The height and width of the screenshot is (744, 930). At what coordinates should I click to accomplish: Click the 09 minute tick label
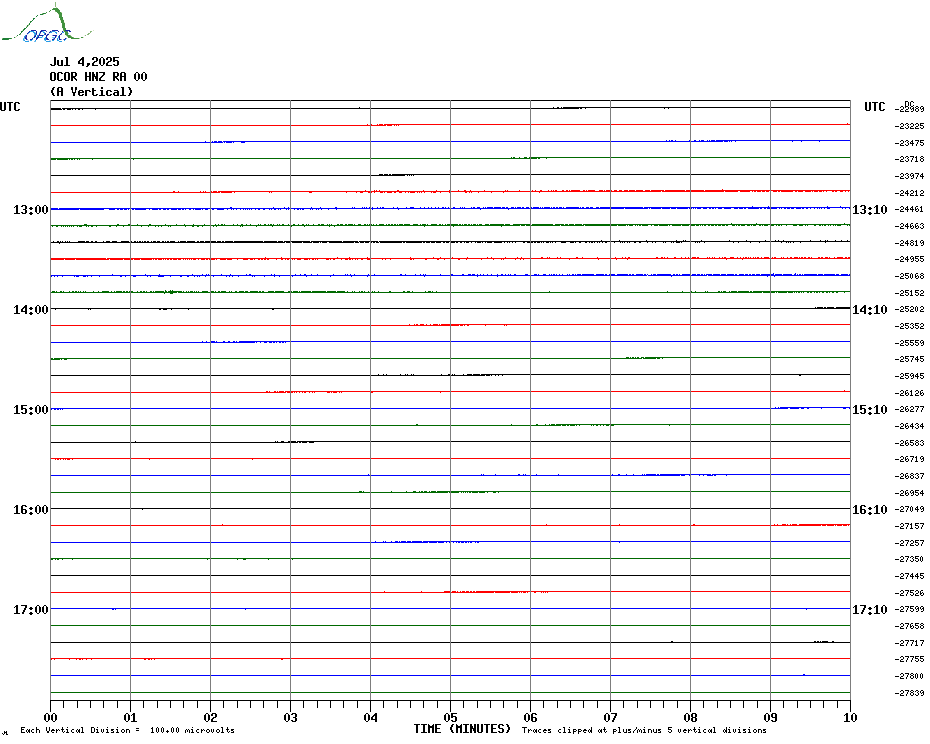(770, 717)
